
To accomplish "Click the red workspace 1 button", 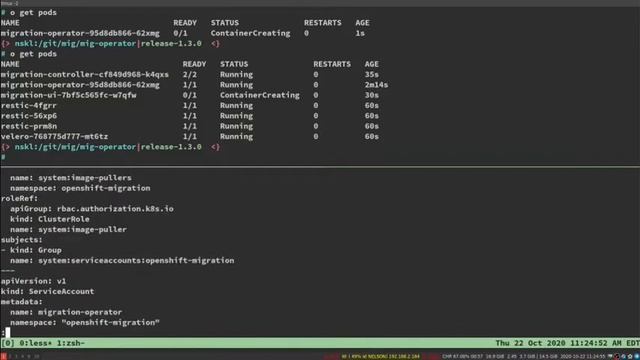I will (x=3, y=356).
